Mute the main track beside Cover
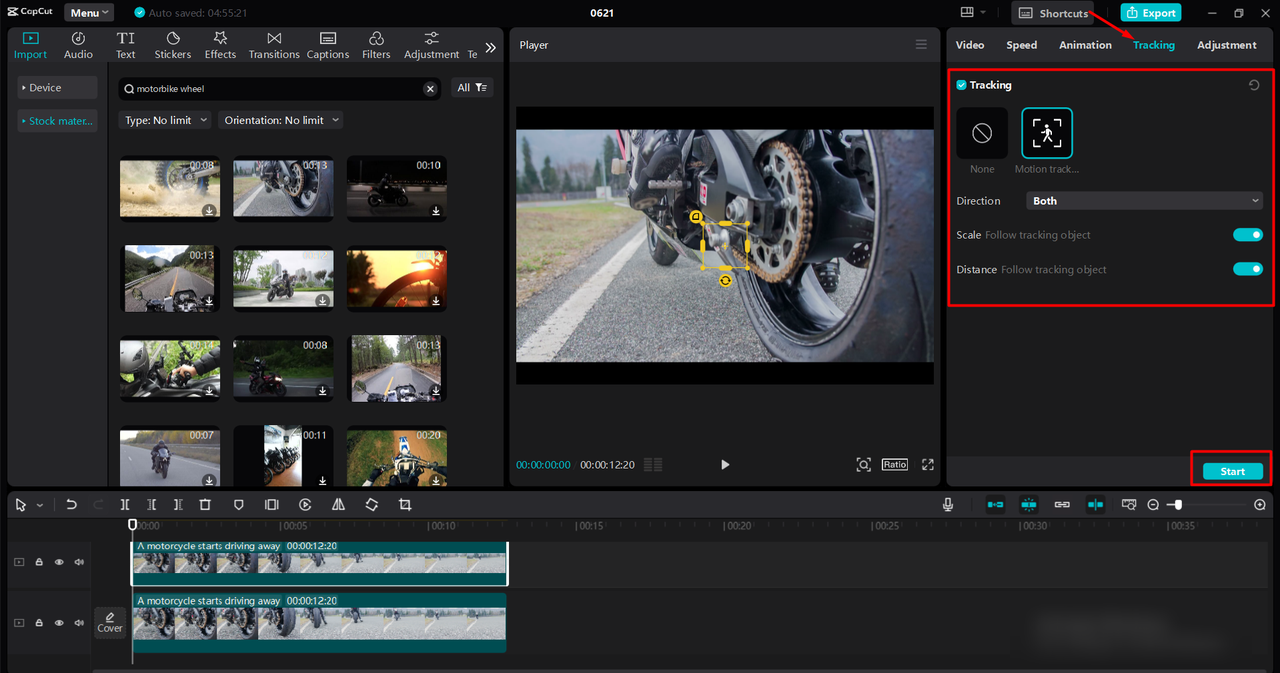 79,622
